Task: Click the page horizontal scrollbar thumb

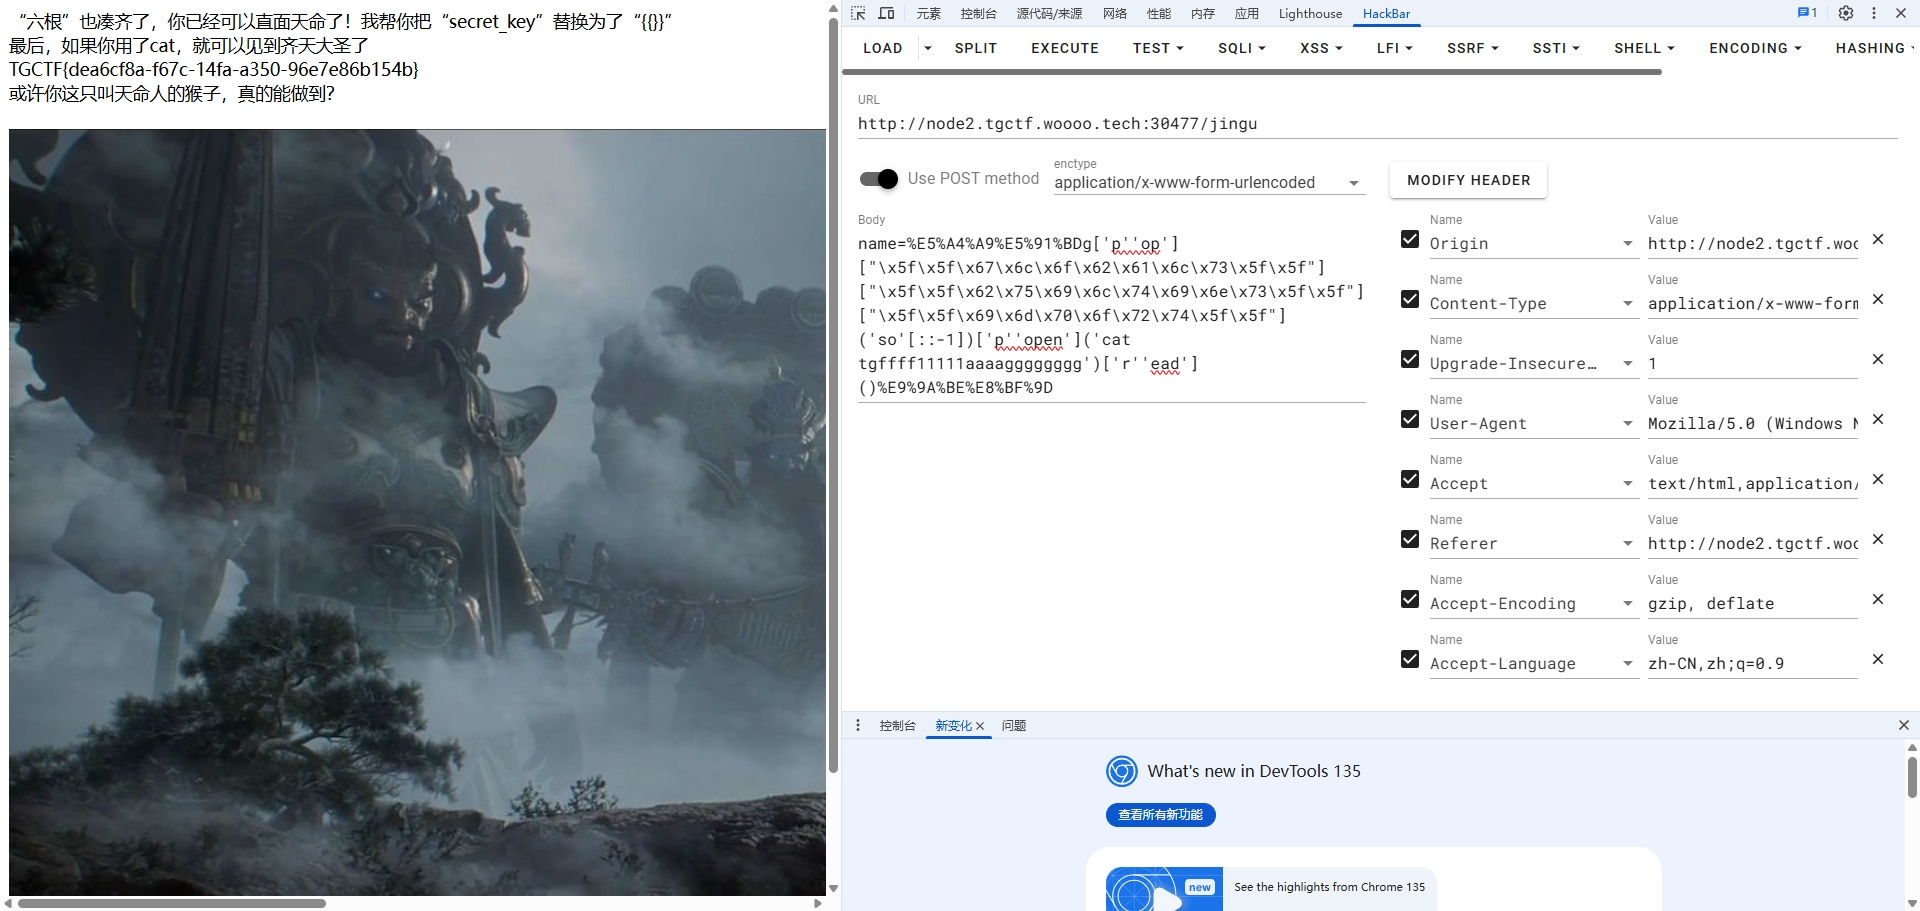Action: click(172, 903)
